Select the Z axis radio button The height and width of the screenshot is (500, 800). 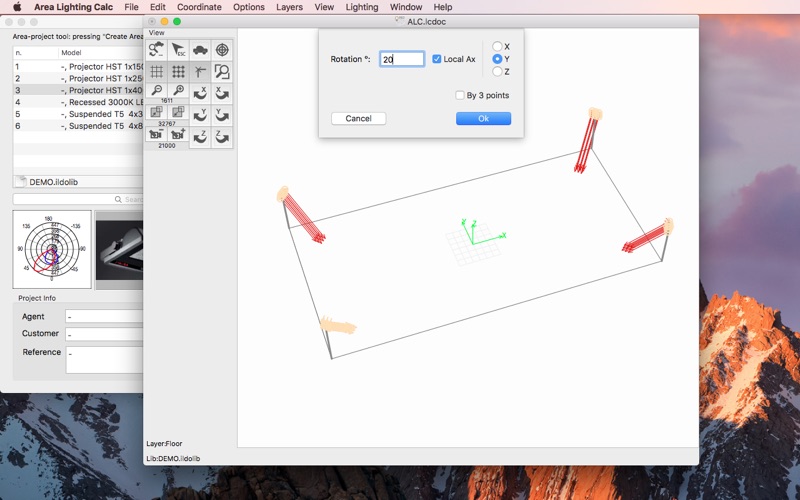497,72
